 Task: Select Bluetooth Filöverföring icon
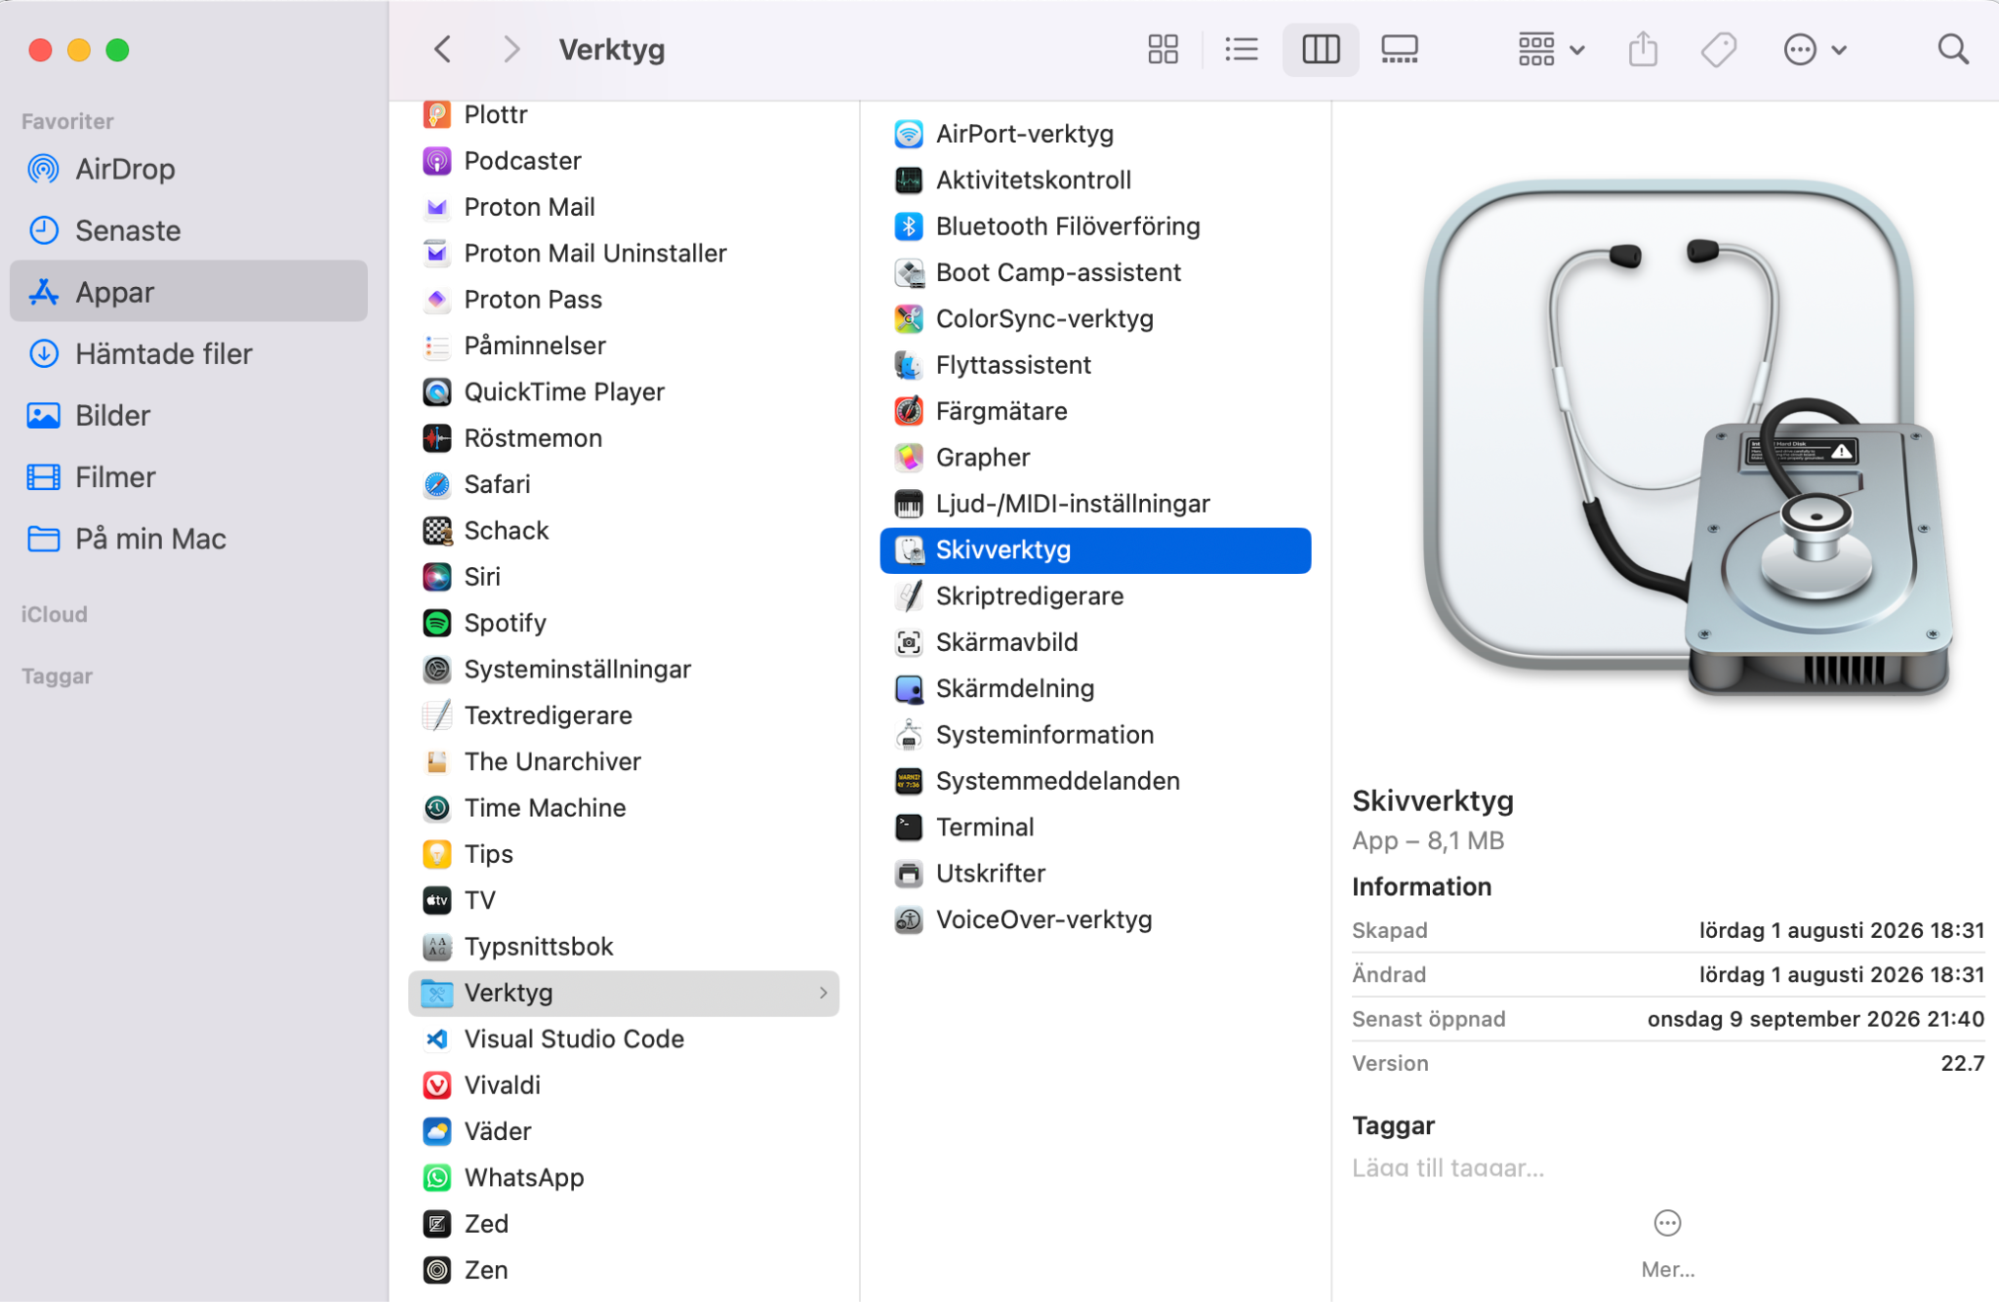(908, 226)
